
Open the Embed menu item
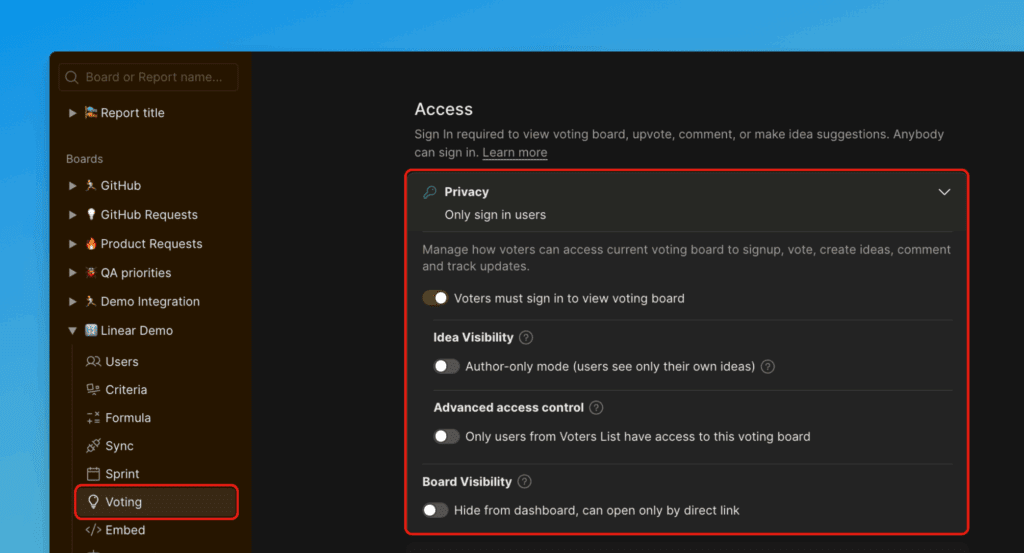point(126,530)
